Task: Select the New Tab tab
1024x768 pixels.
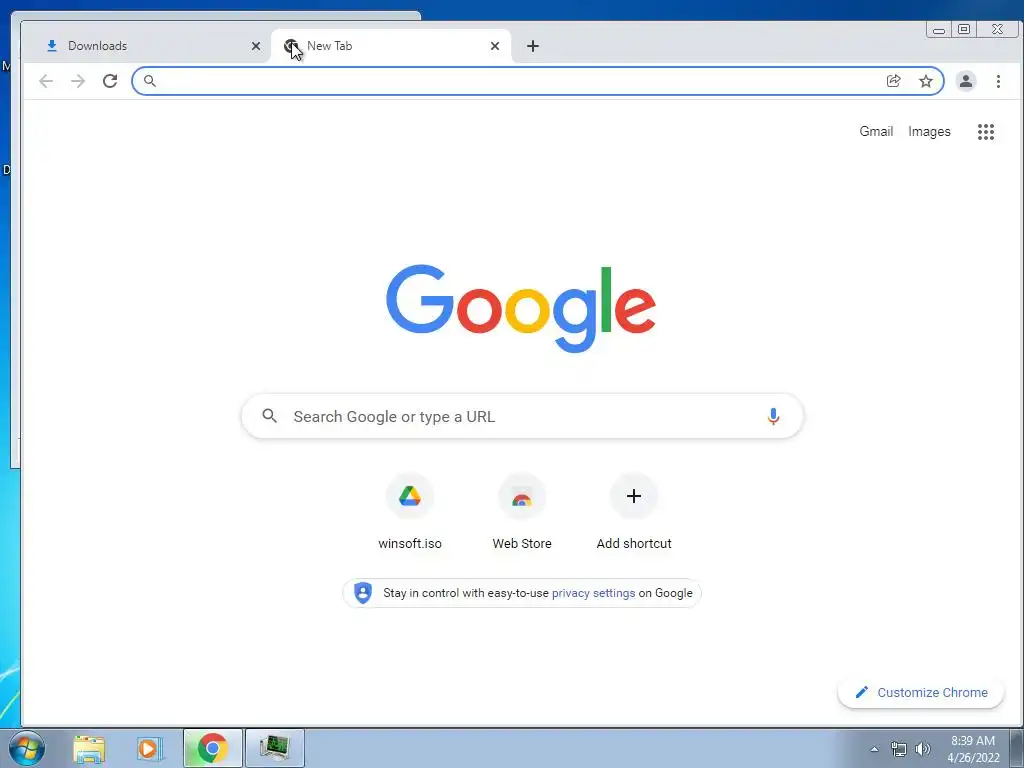Action: point(391,46)
